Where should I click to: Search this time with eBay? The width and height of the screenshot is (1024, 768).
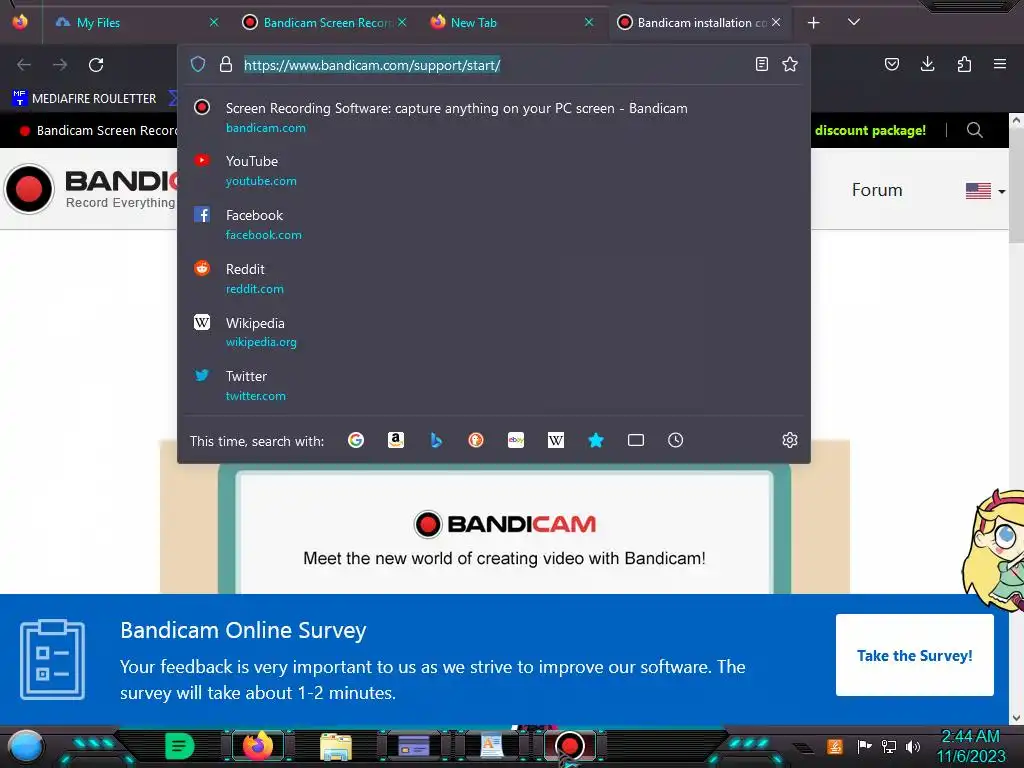(x=516, y=440)
